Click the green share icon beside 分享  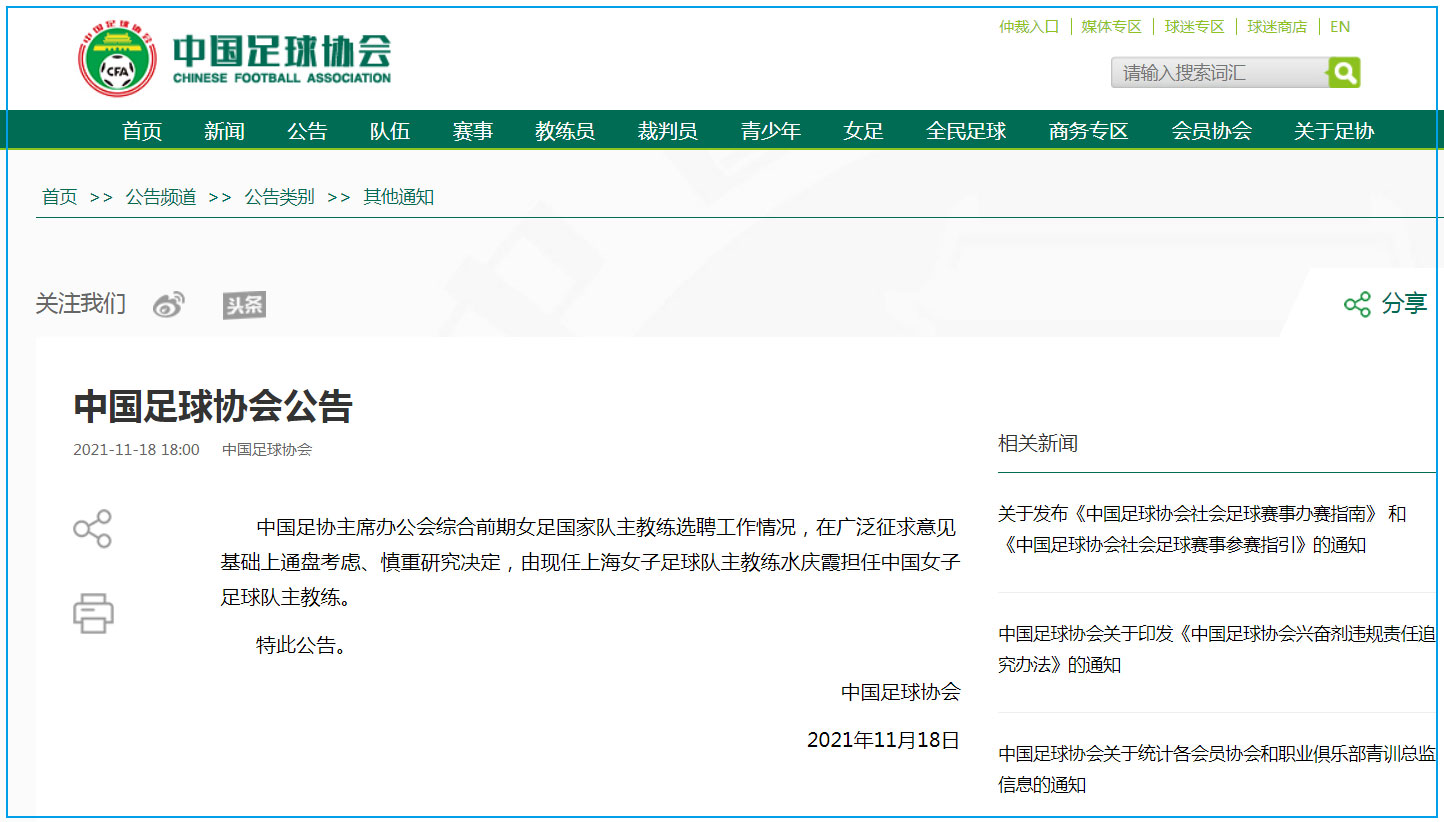coord(1357,304)
